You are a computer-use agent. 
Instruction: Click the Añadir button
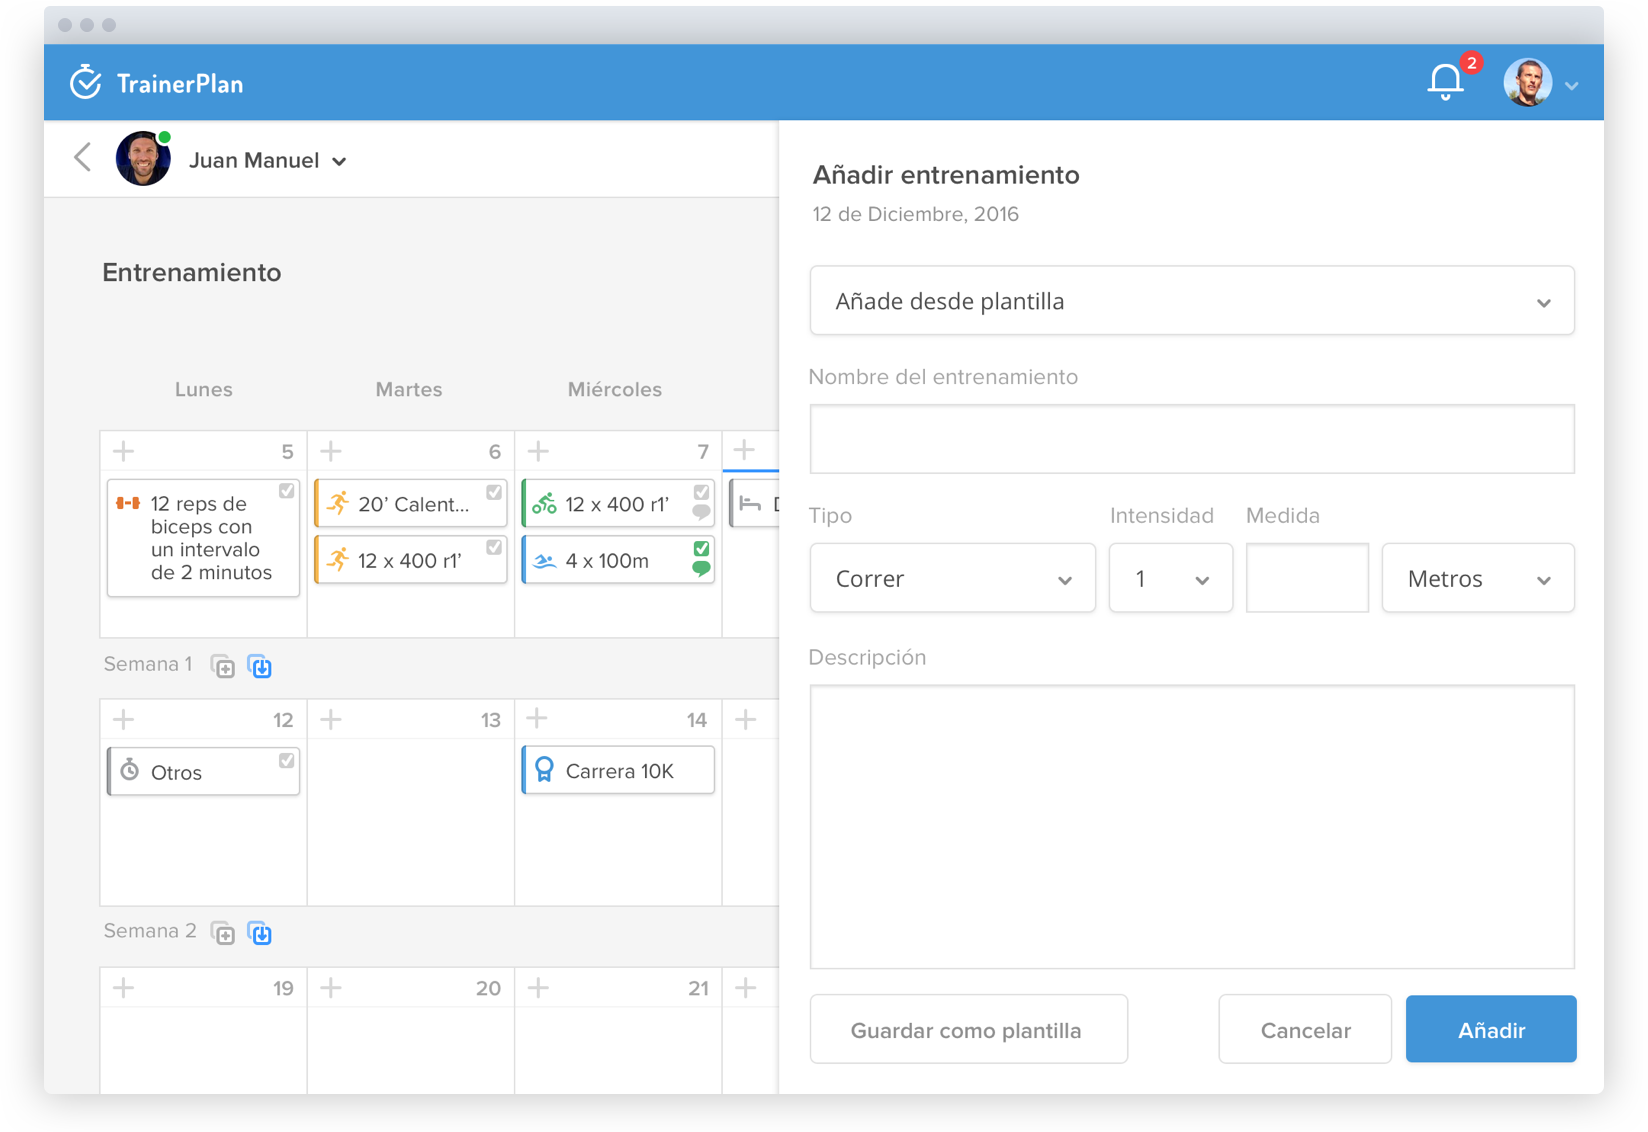click(x=1490, y=1029)
